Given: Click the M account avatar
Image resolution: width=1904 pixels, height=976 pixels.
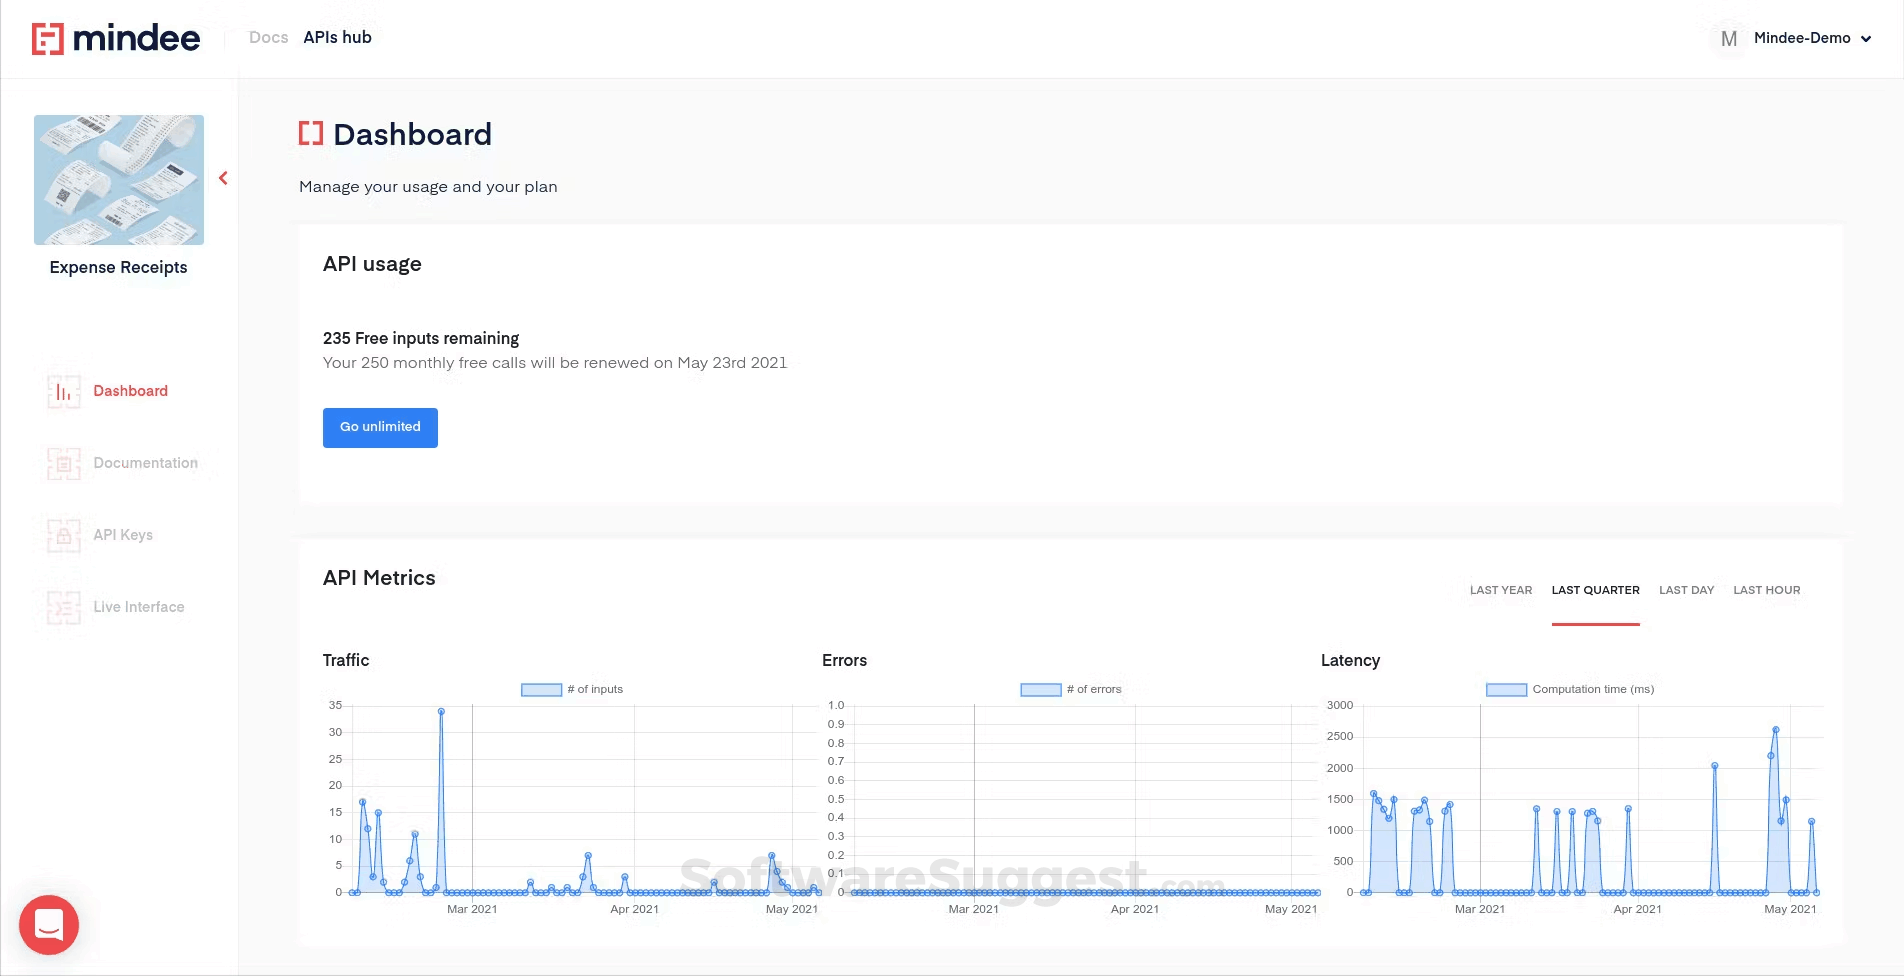Looking at the screenshot, I should (1728, 39).
